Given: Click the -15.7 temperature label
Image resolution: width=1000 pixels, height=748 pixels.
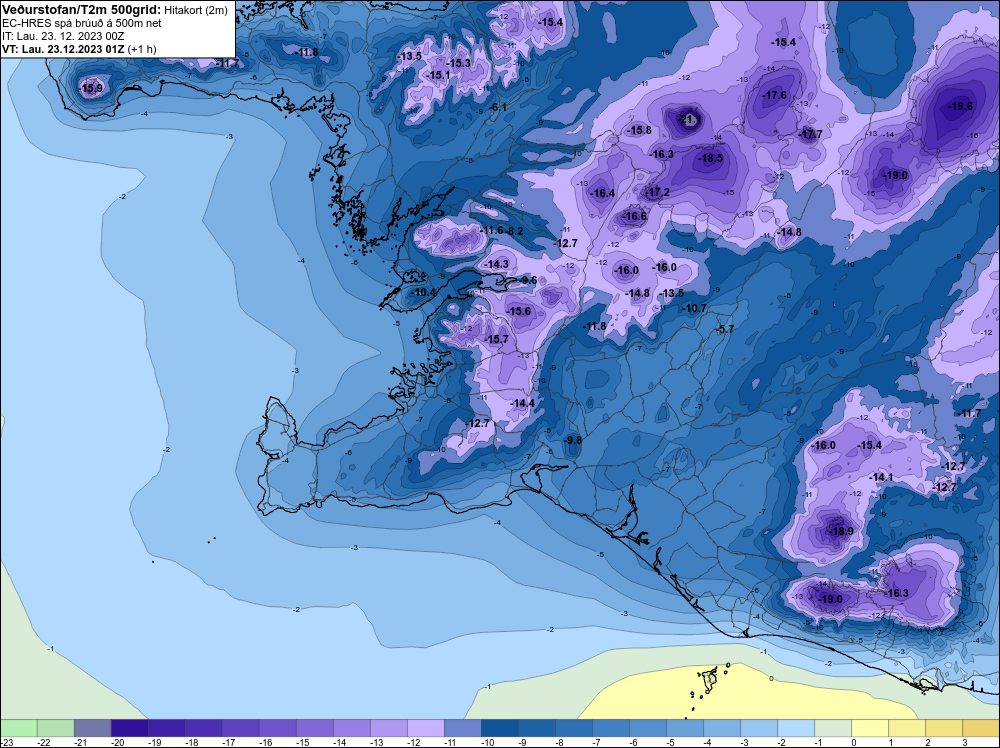Looking at the screenshot, I should tap(497, 339).
